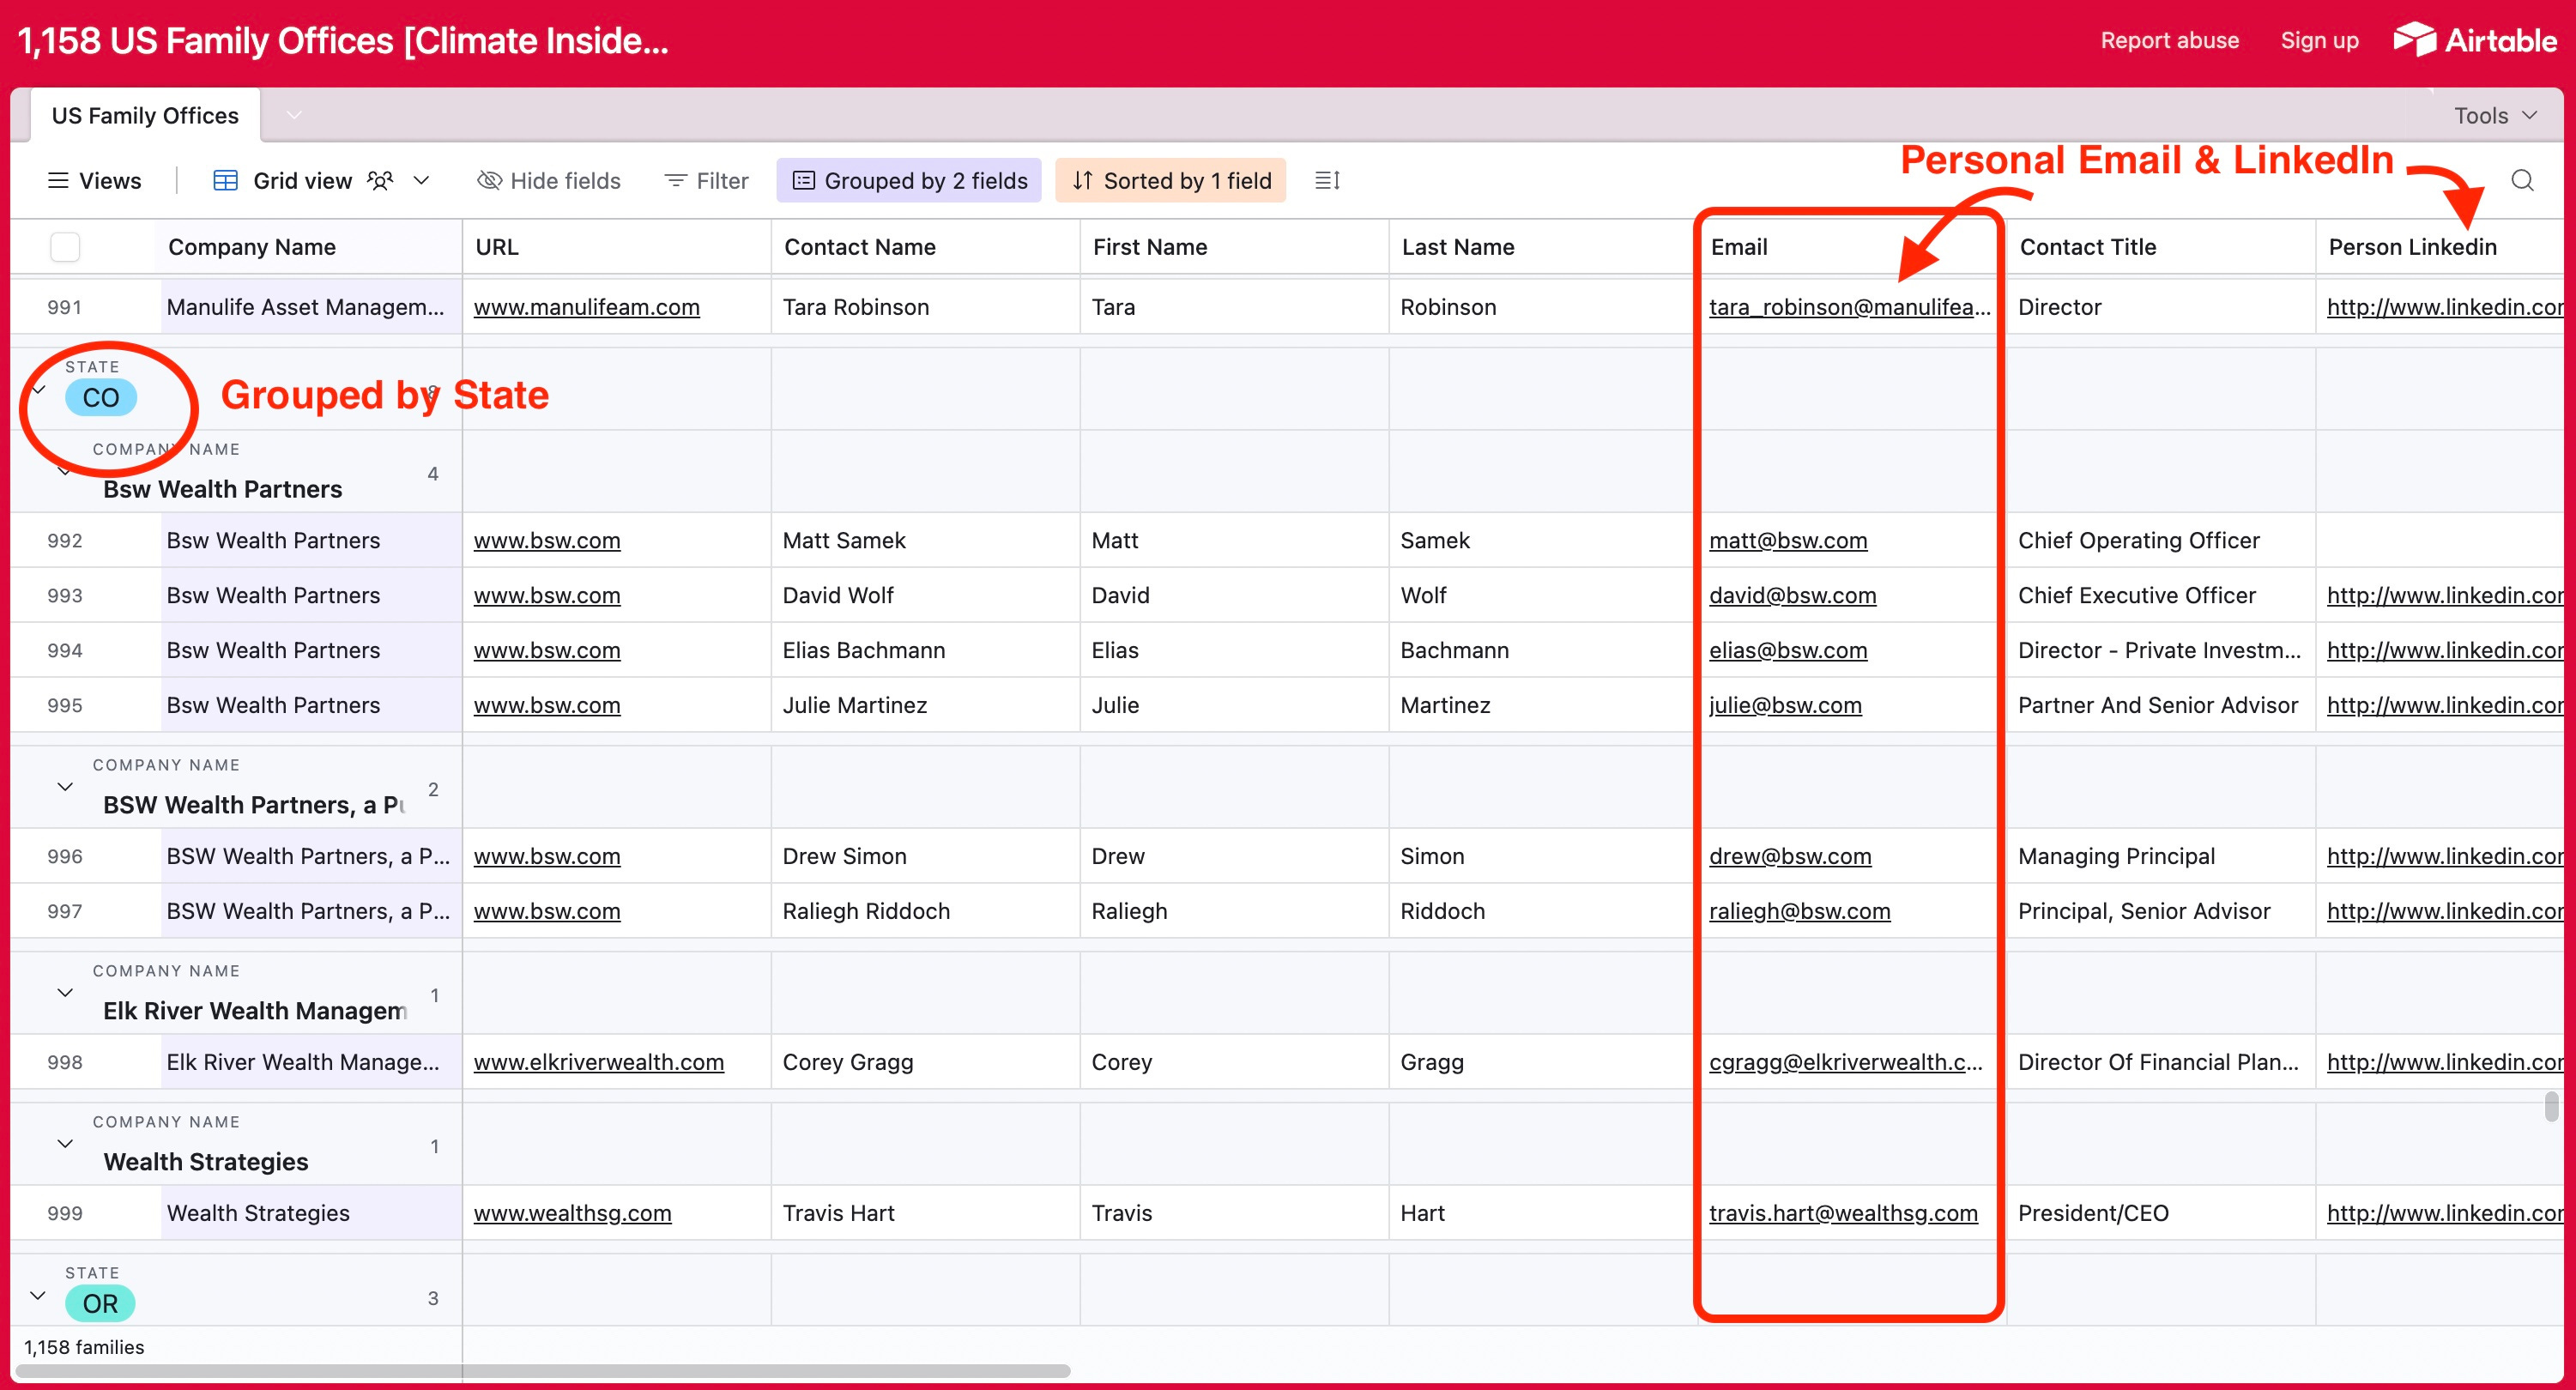Open Sorted by 1 field options

1171,180
